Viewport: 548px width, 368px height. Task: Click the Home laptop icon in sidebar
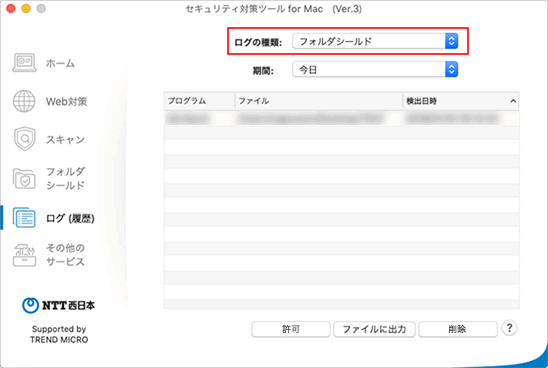tap(24, 63)
